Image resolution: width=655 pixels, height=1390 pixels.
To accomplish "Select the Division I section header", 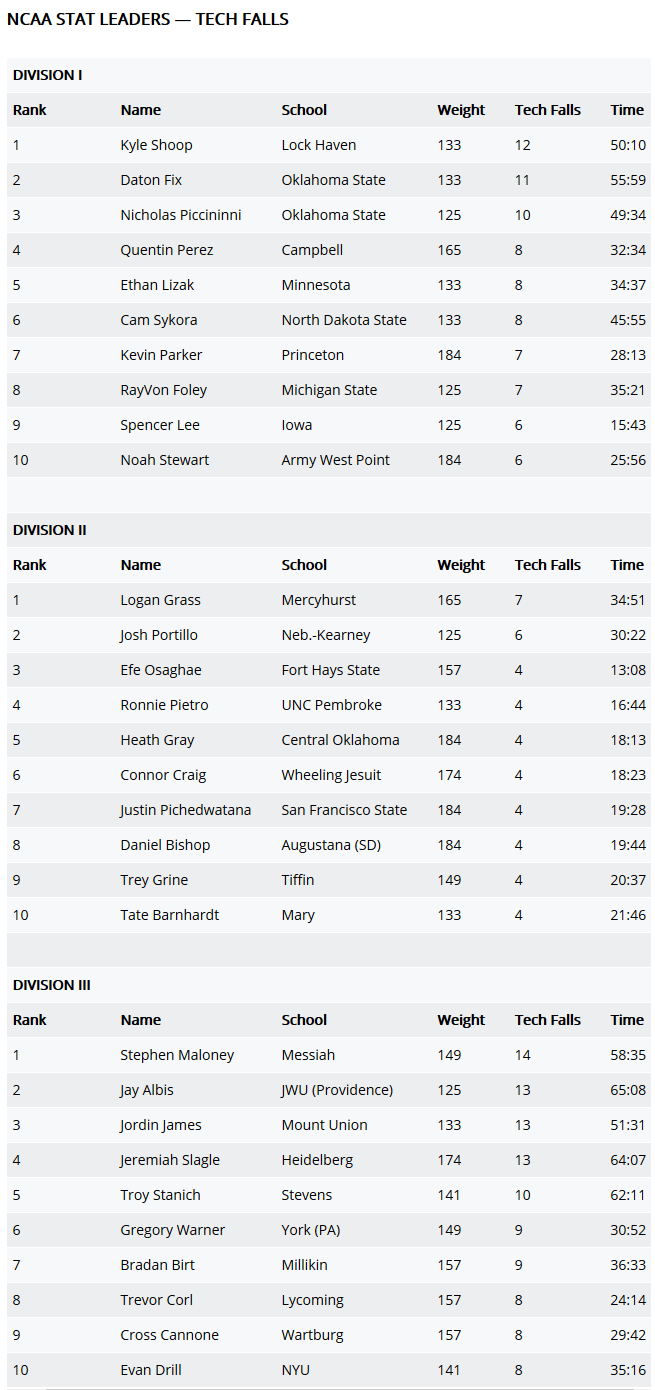I will point(48,75).
